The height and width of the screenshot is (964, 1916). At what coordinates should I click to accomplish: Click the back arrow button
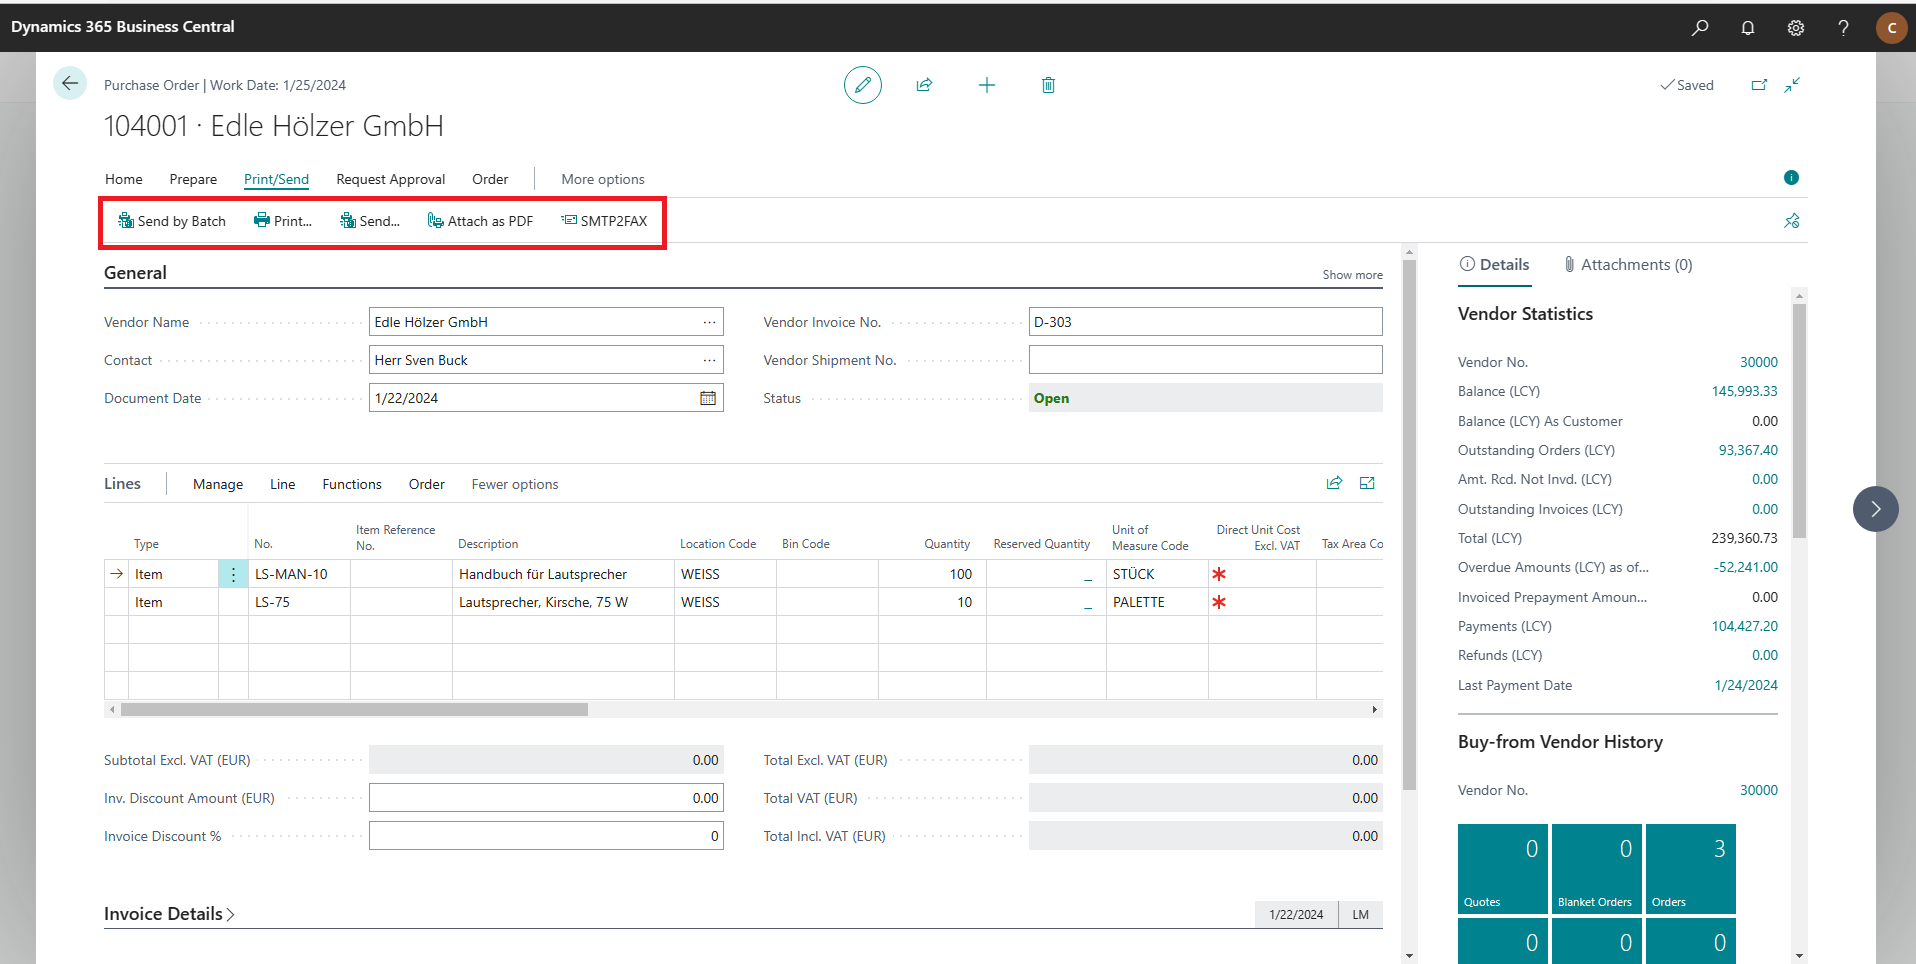pos(70,84)
